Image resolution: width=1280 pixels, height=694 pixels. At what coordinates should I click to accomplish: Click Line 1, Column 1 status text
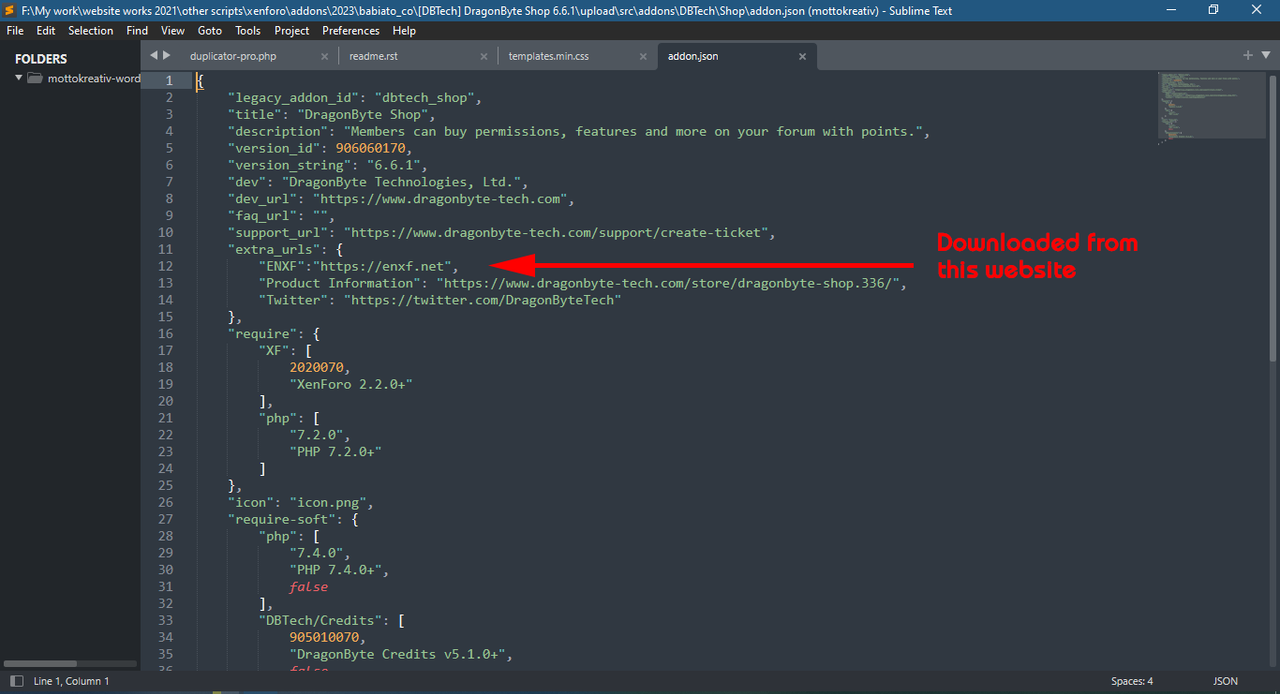point(72,681)
